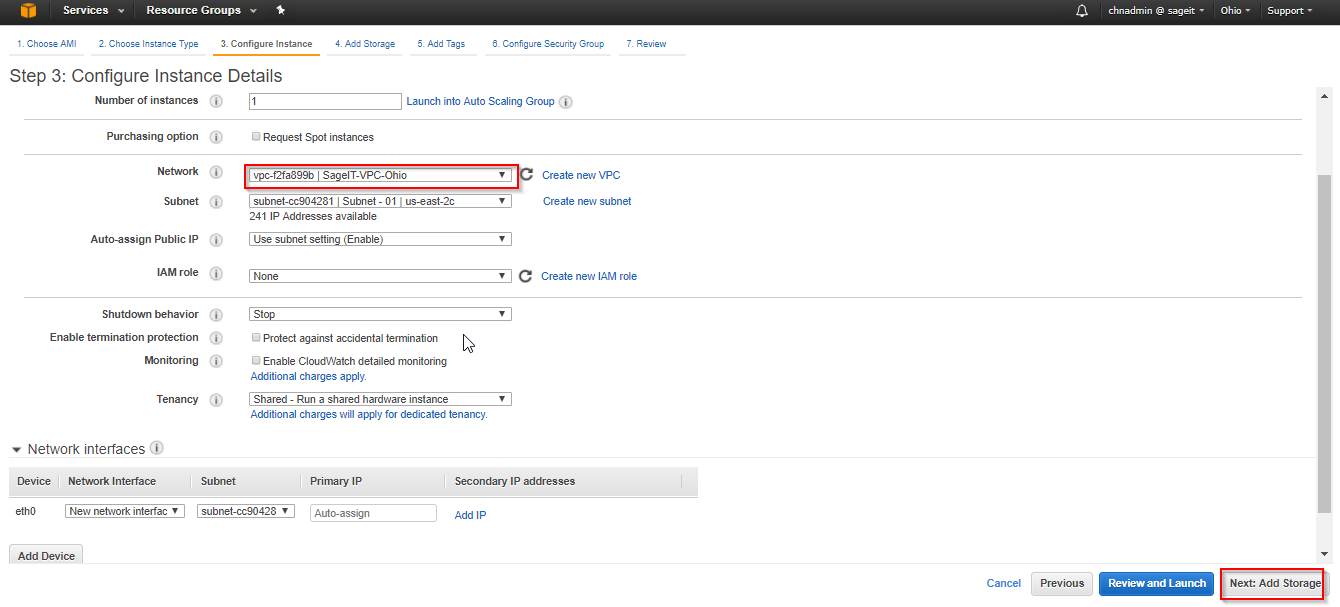The width and height of the screenshot is (1340, 607).
Task: Enable CloudWatch detailed monitoring checkbox
Action: click(x=256, y=361)
